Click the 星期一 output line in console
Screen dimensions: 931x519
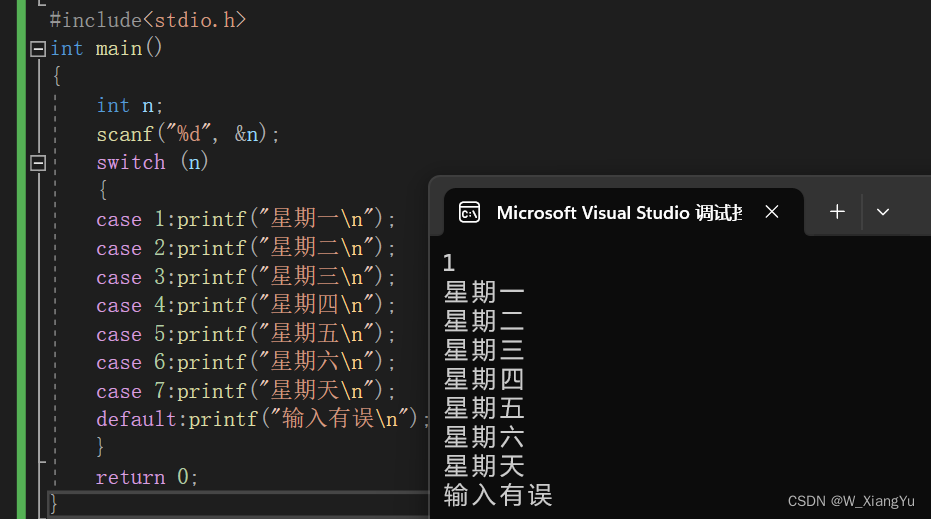(484, 292)
